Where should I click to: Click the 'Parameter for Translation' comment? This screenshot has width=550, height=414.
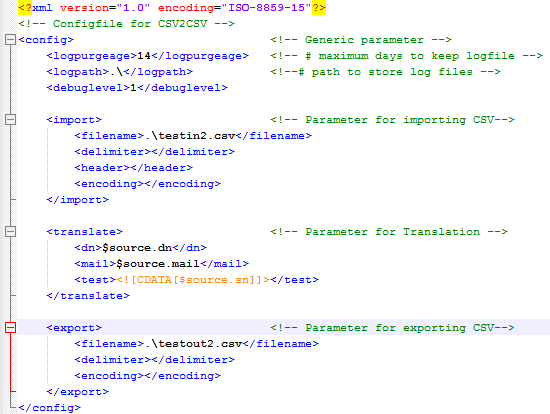(389, 232)
